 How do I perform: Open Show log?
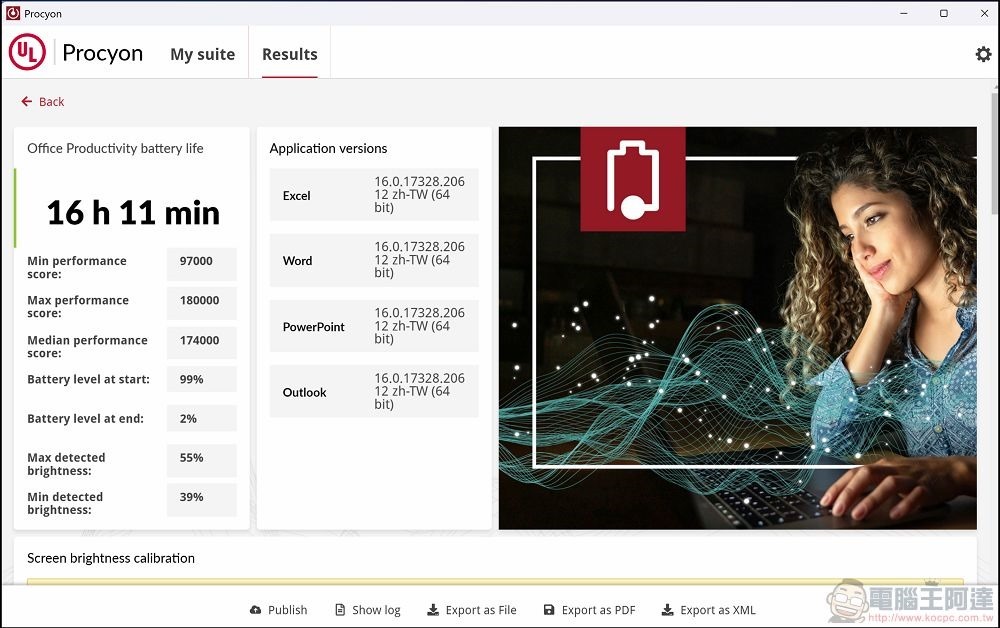368,610
